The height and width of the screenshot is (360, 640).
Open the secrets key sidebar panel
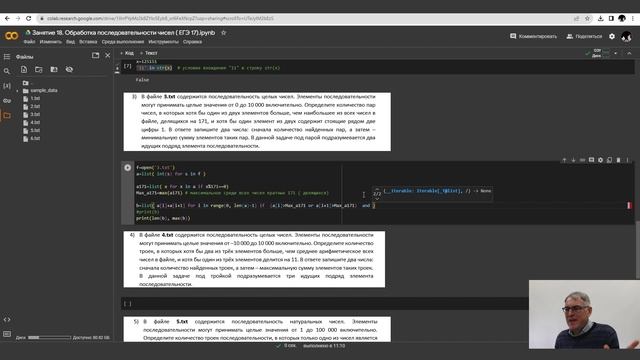tap(7, 100)
